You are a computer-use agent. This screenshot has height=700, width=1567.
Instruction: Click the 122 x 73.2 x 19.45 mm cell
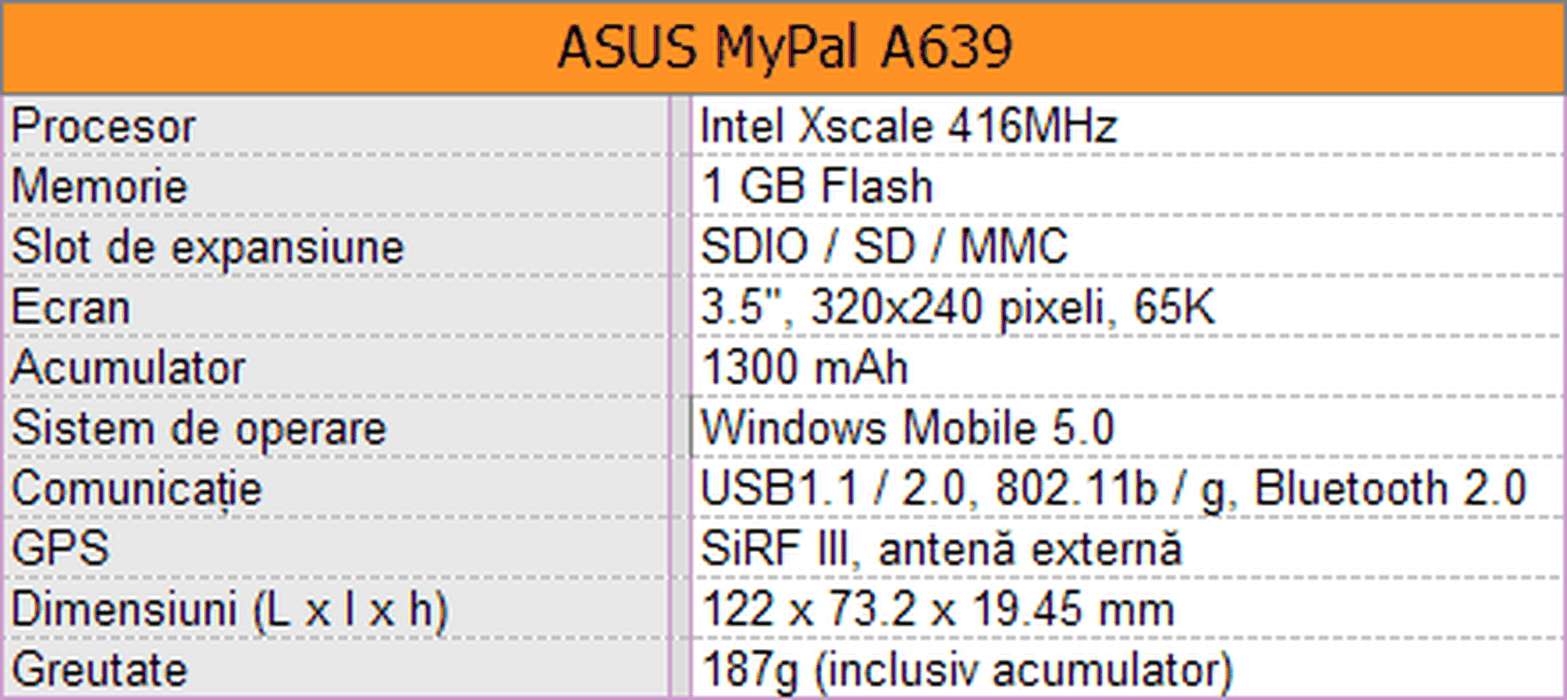click(937, 610)
